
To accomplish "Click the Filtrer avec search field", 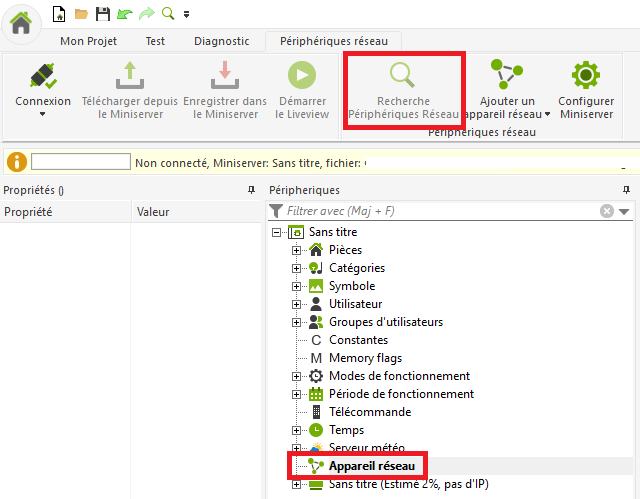I will coord(440,211).
